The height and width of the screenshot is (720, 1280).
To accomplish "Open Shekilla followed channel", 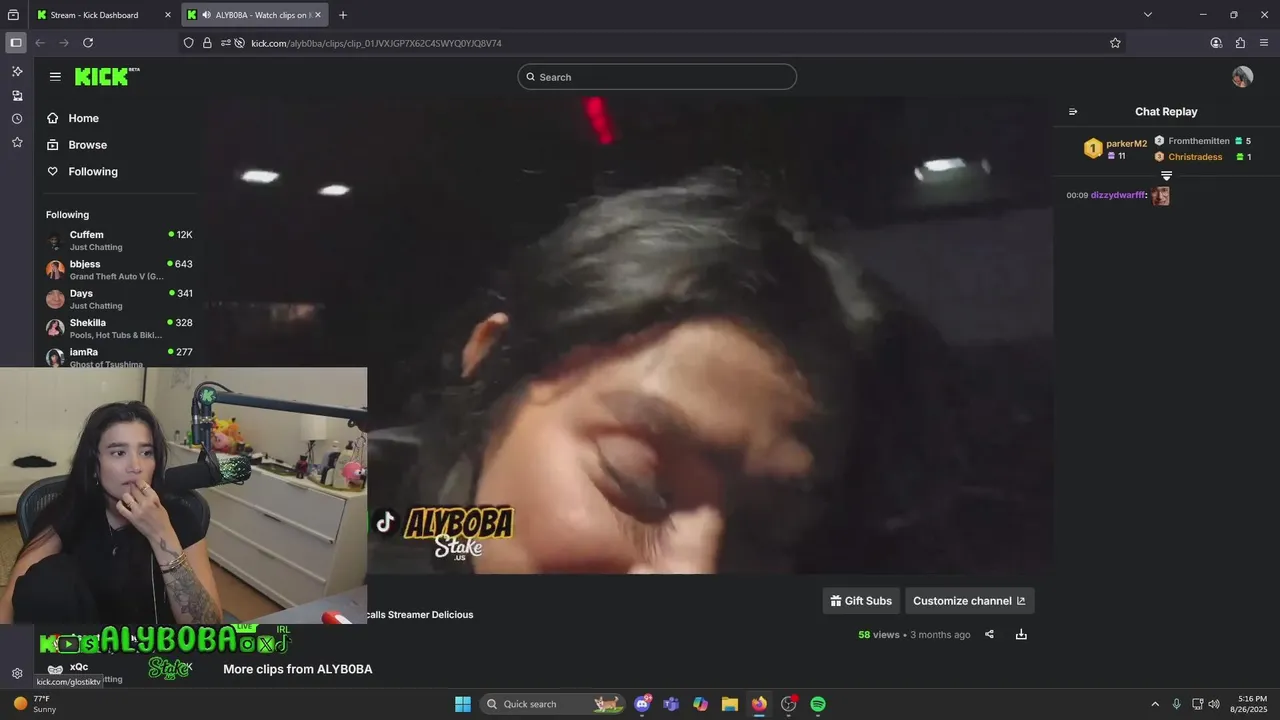I will tap(119, 329).
